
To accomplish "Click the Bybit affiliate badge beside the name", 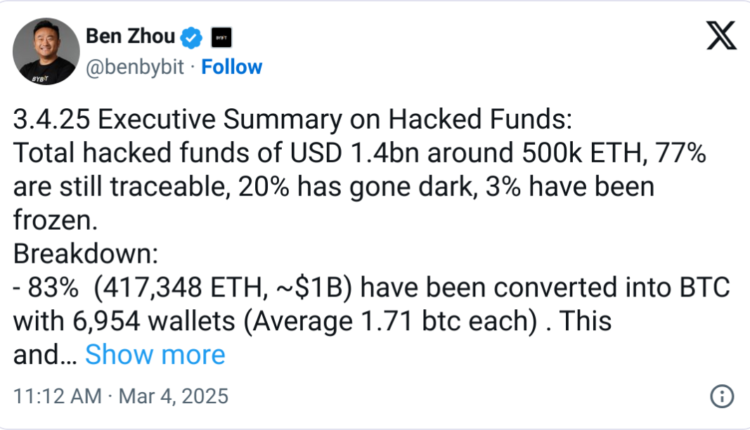I will (222, 38).
